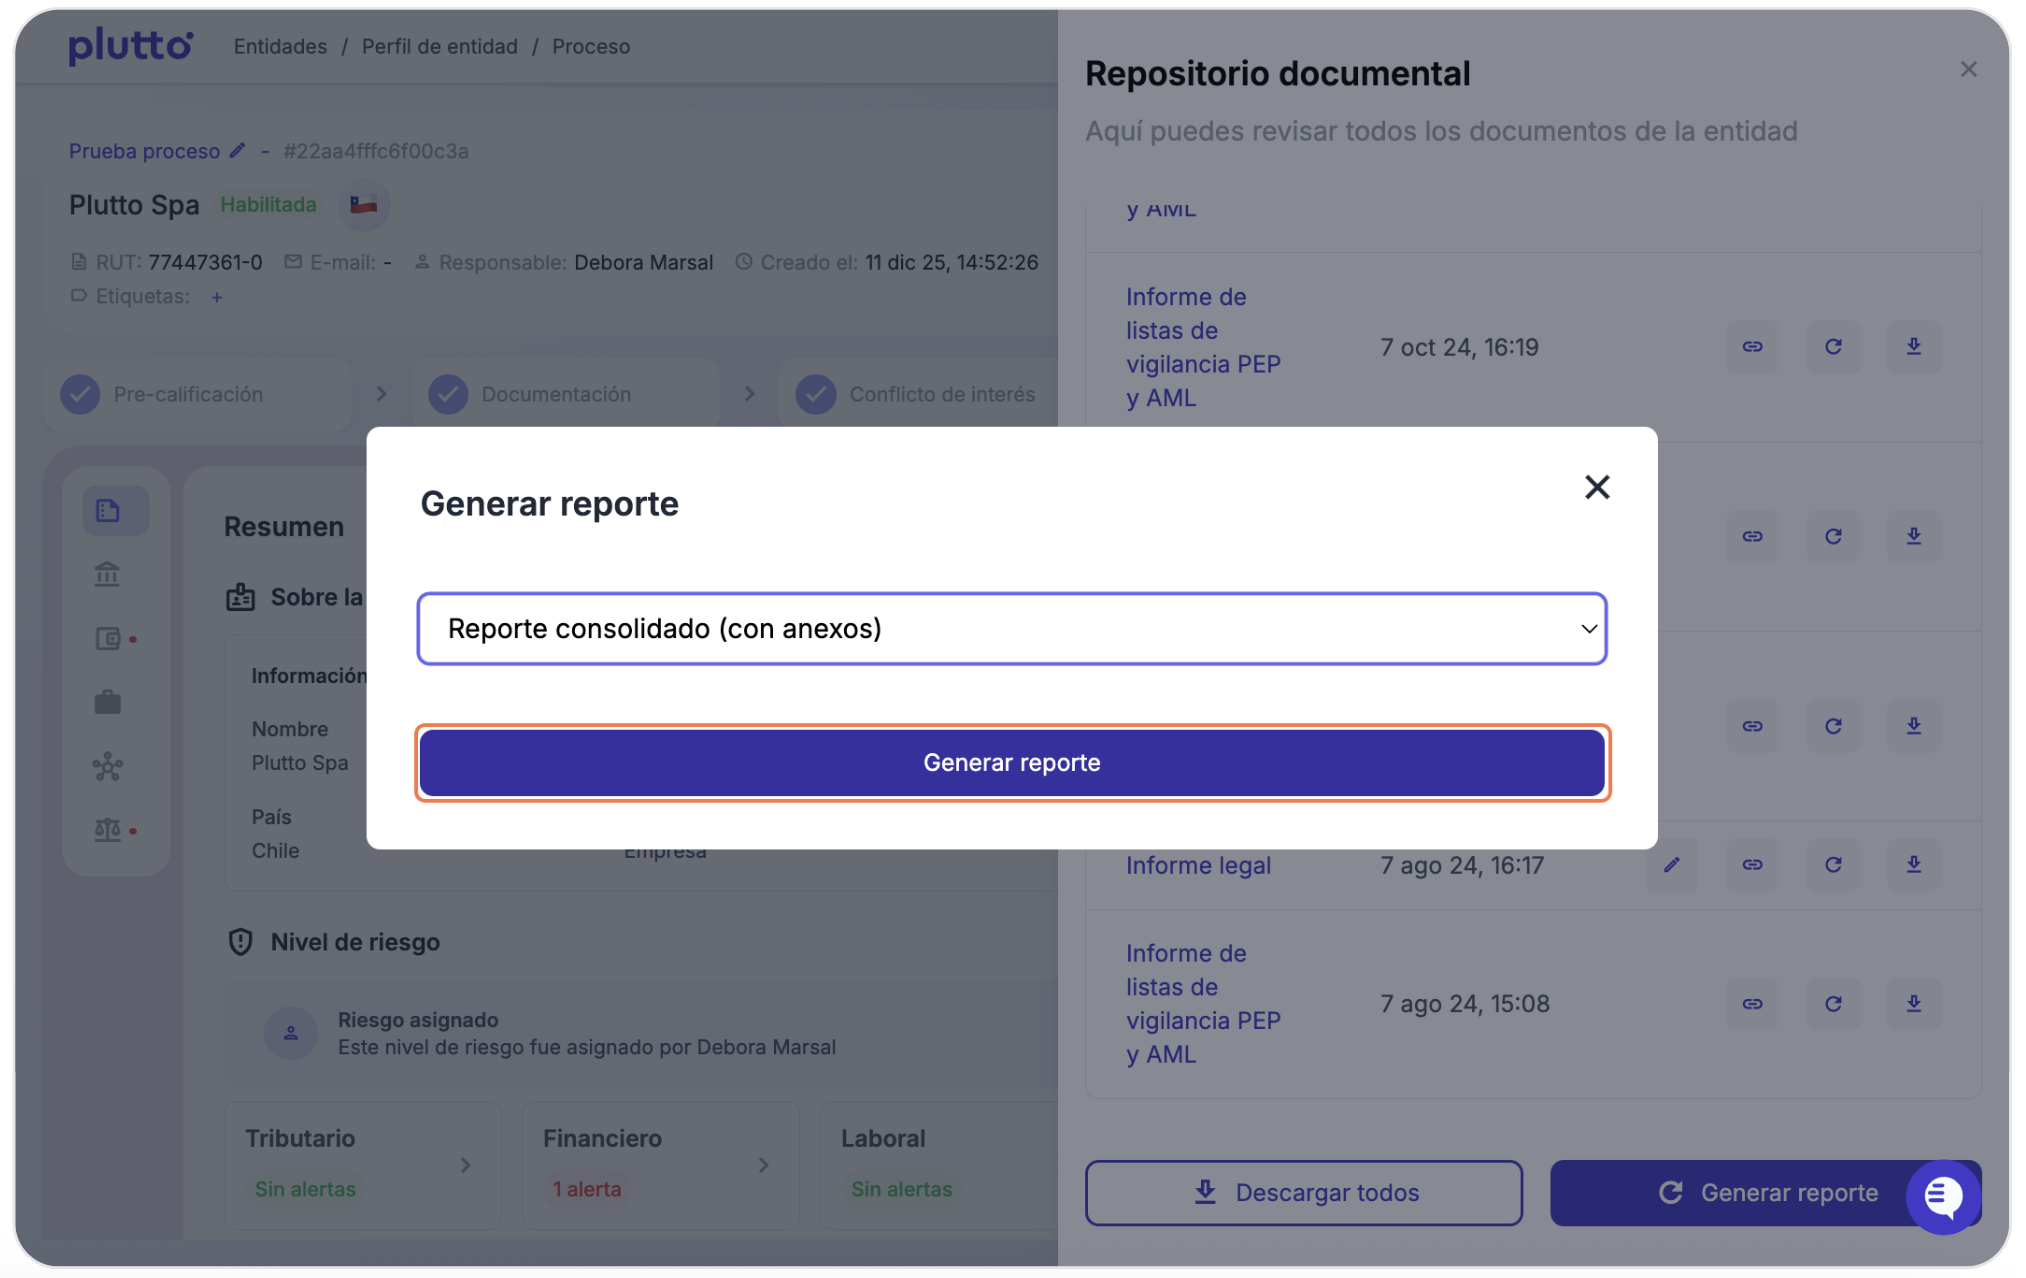
Task: Close the Generar reporte modal
Action: tap(1596, 487)
